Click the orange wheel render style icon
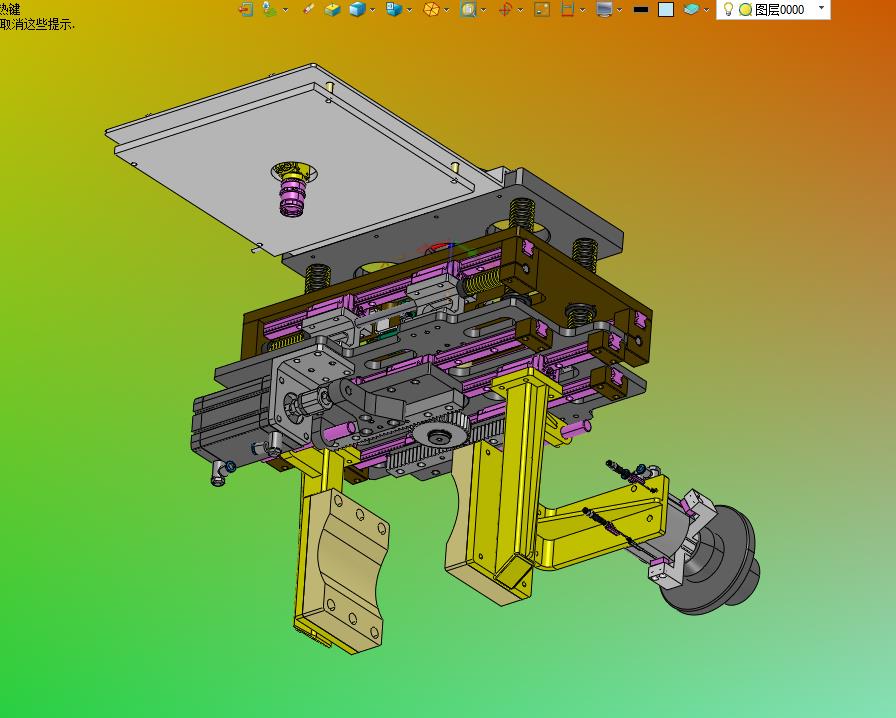 tap(431, 9)
